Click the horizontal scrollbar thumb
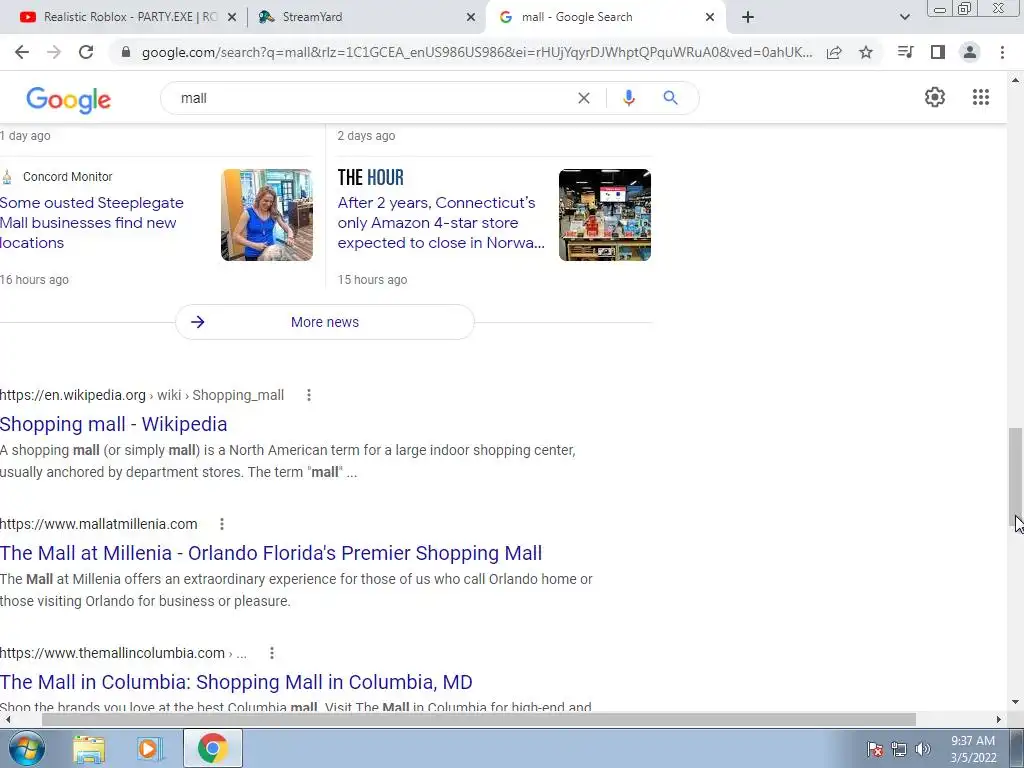Viewport: 1024px width, 768px height. pos(479,719)
